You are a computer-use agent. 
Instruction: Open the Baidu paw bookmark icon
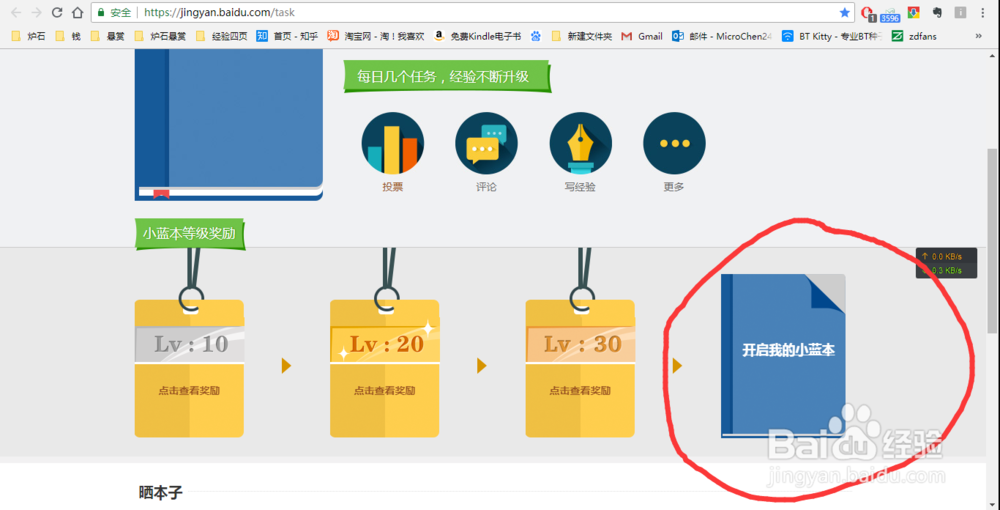tap(536, 36)
